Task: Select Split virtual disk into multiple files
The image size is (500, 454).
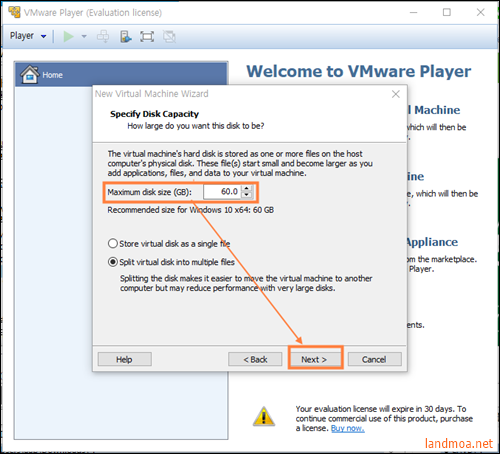Action: [171, 262]
